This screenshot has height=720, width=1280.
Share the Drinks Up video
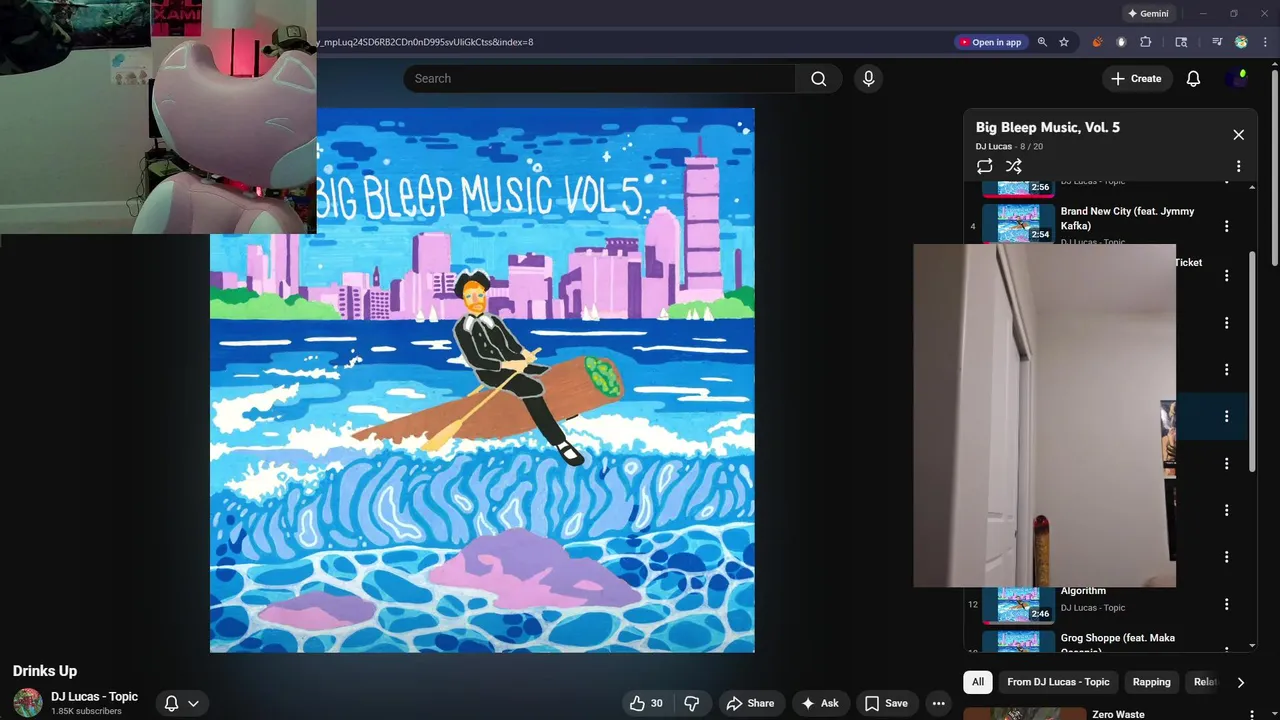point(750,703)
